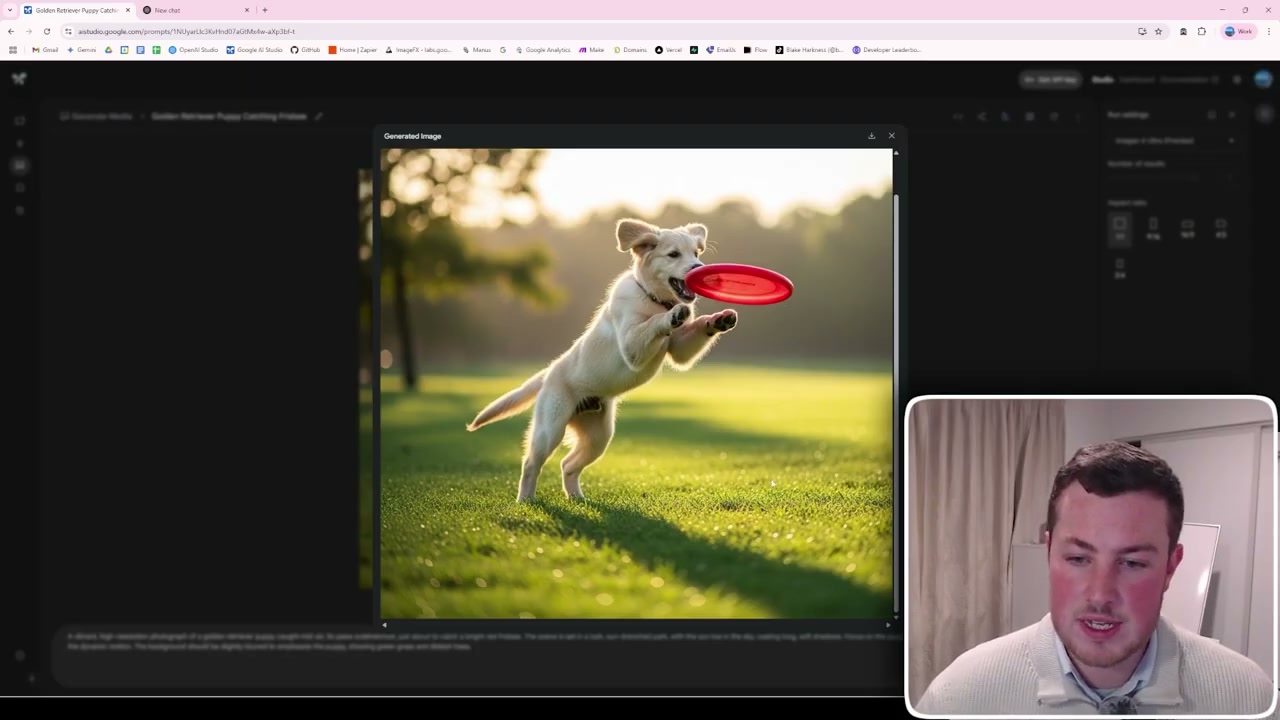Click the left arrow of horizontal image scrollbar
The width and height of the screenshot is (1280, 720).
click(384, 625)
